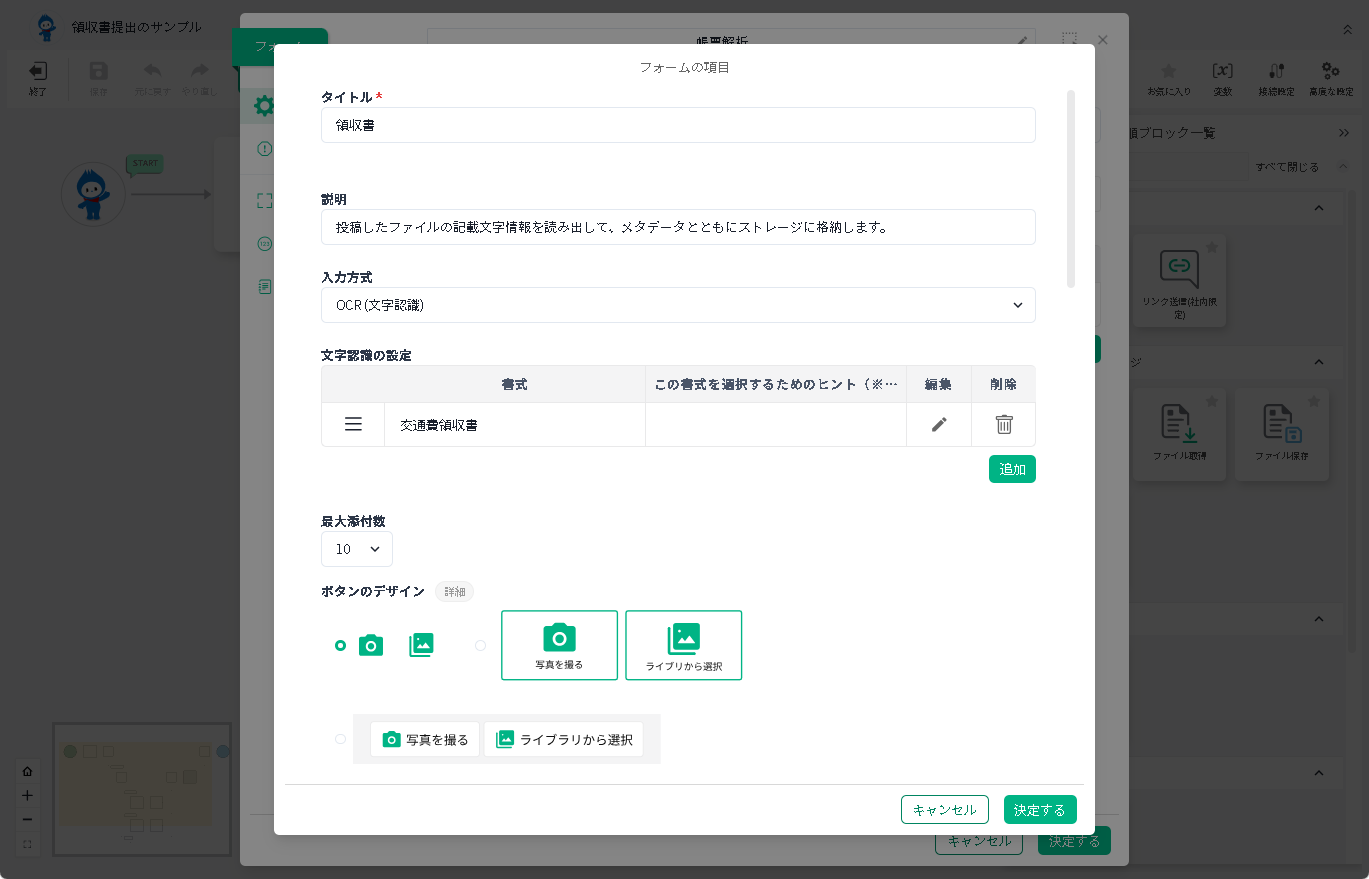Click the trash delete icon for 交通費領収書

[x=1004, y=425]
